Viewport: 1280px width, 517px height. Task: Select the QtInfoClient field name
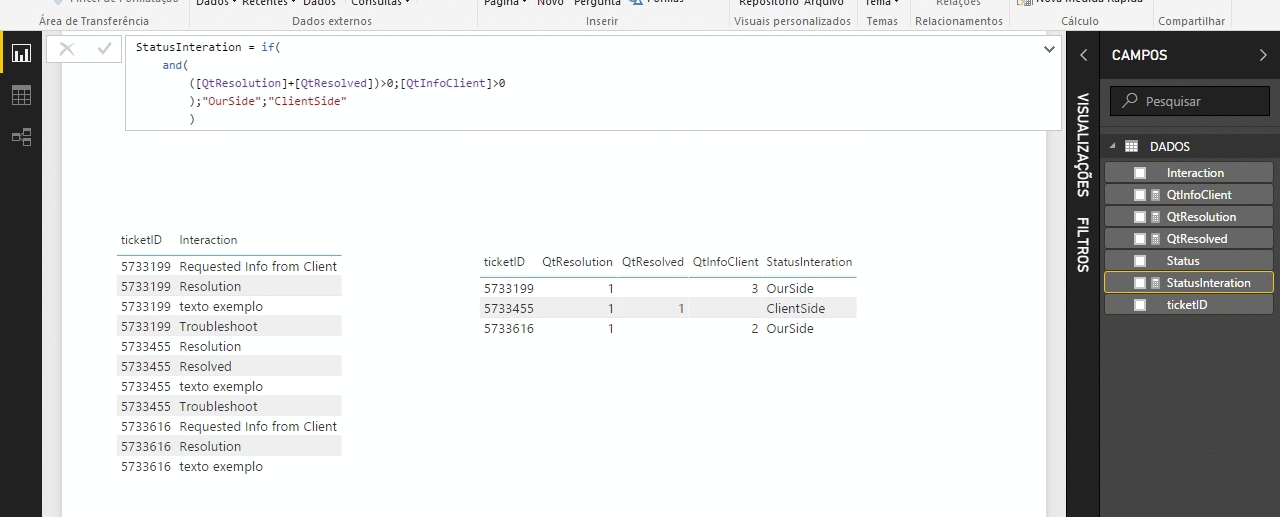[1199, 195]
